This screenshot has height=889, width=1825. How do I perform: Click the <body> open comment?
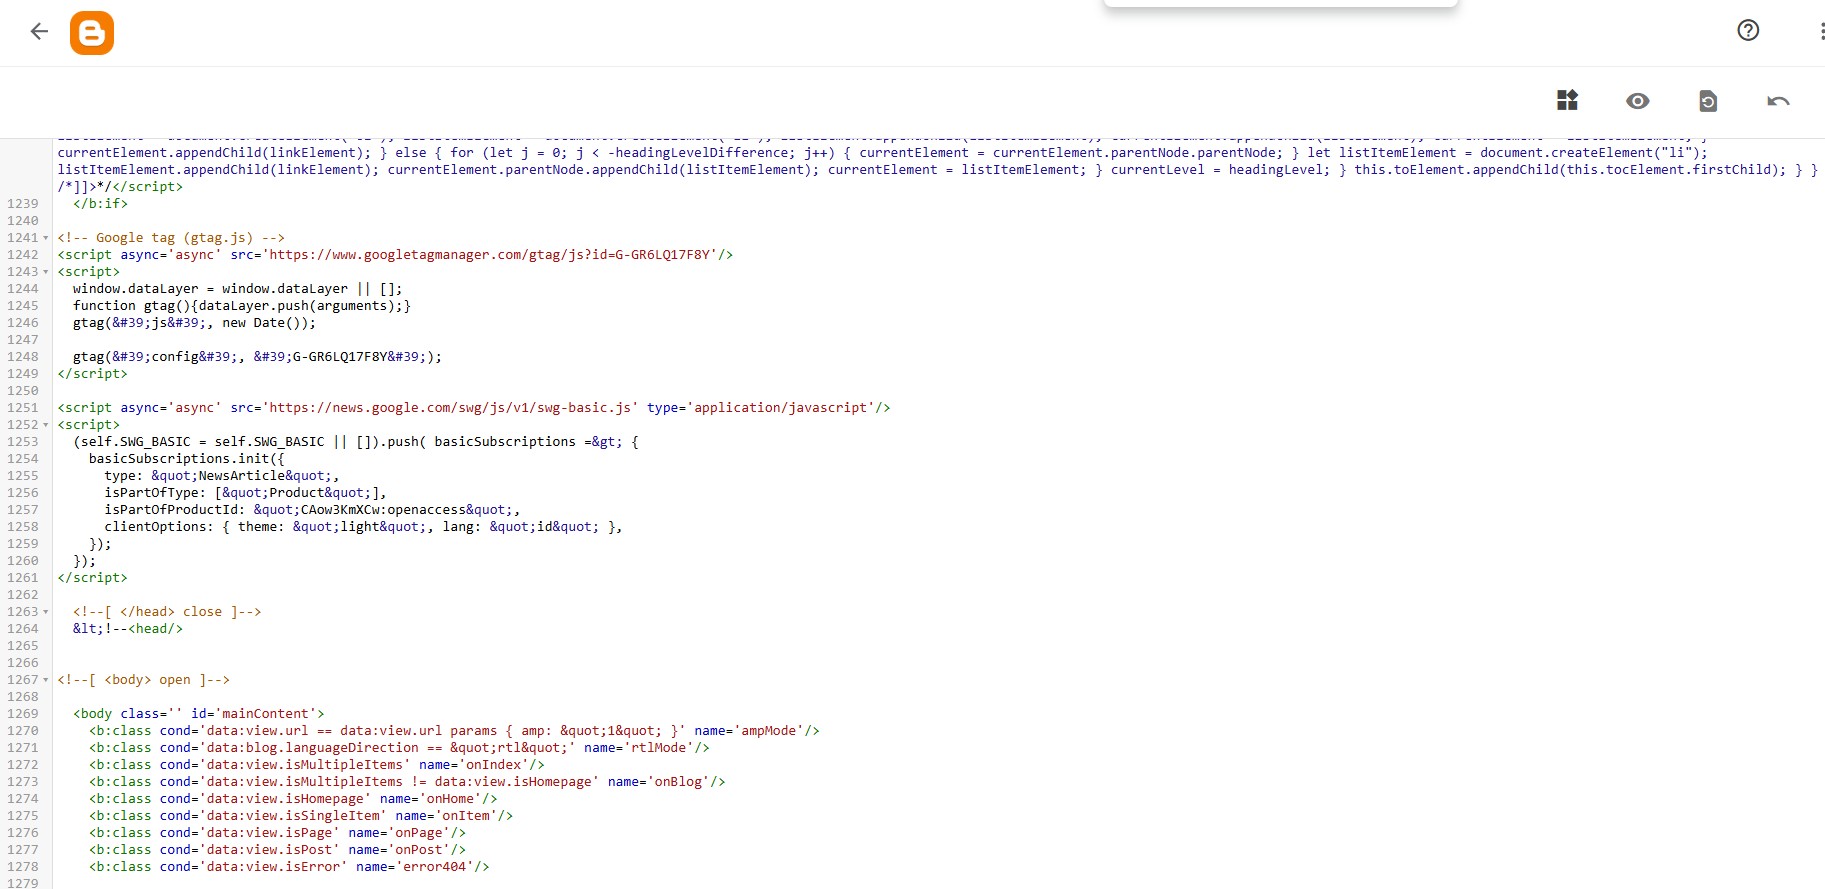tap(143, 680)
